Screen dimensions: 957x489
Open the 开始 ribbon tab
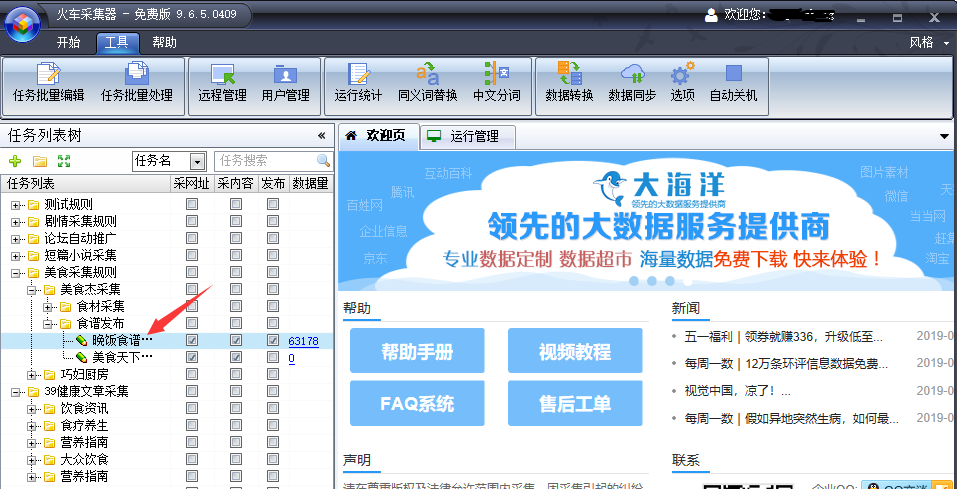click(x=68, y=42)
